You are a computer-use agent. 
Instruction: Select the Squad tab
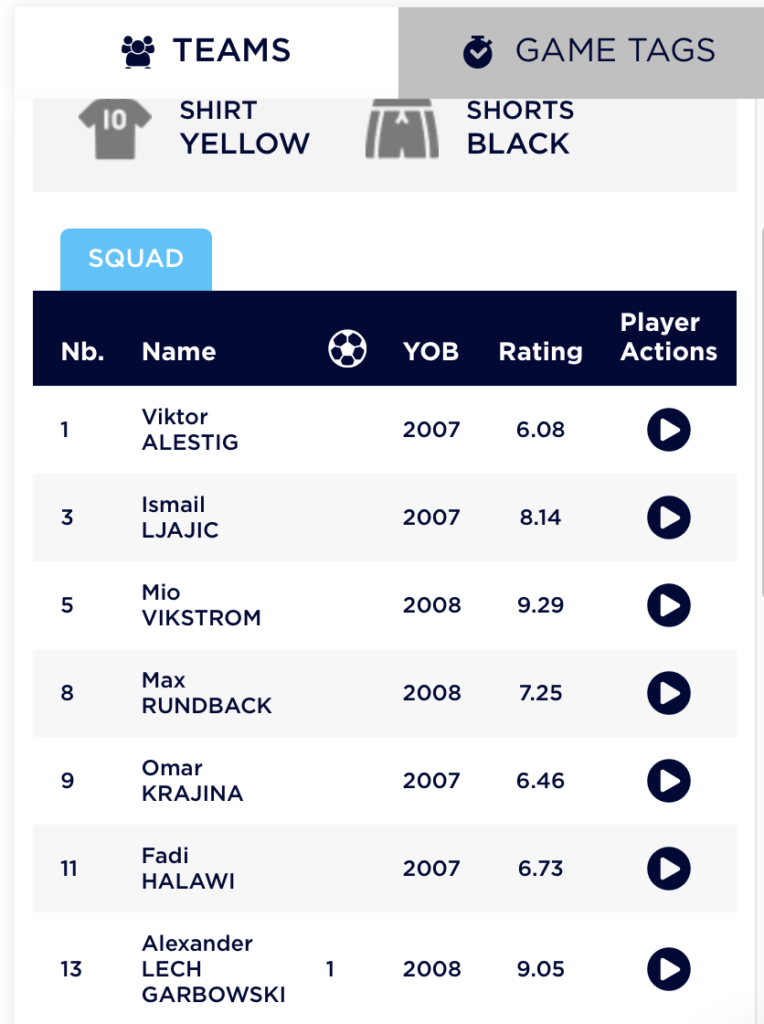coord(136,259)
